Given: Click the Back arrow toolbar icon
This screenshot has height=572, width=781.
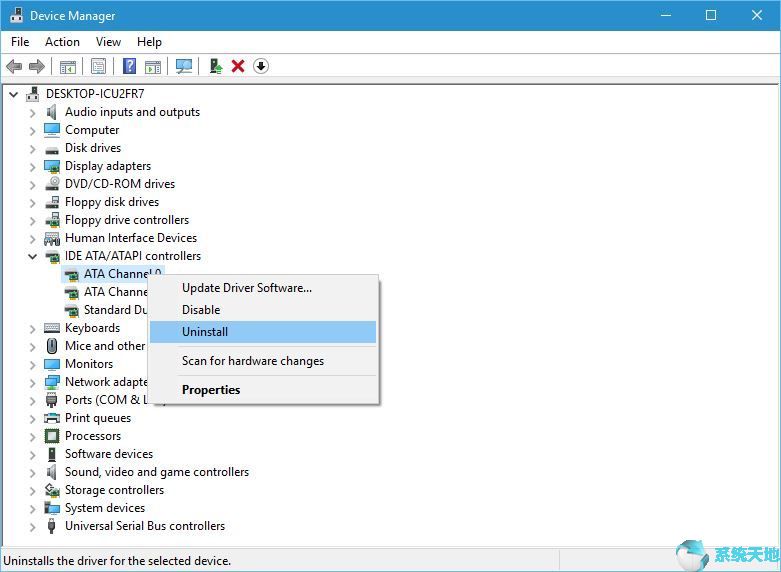Looking at the screenshot, I should (x=14, y=66).
